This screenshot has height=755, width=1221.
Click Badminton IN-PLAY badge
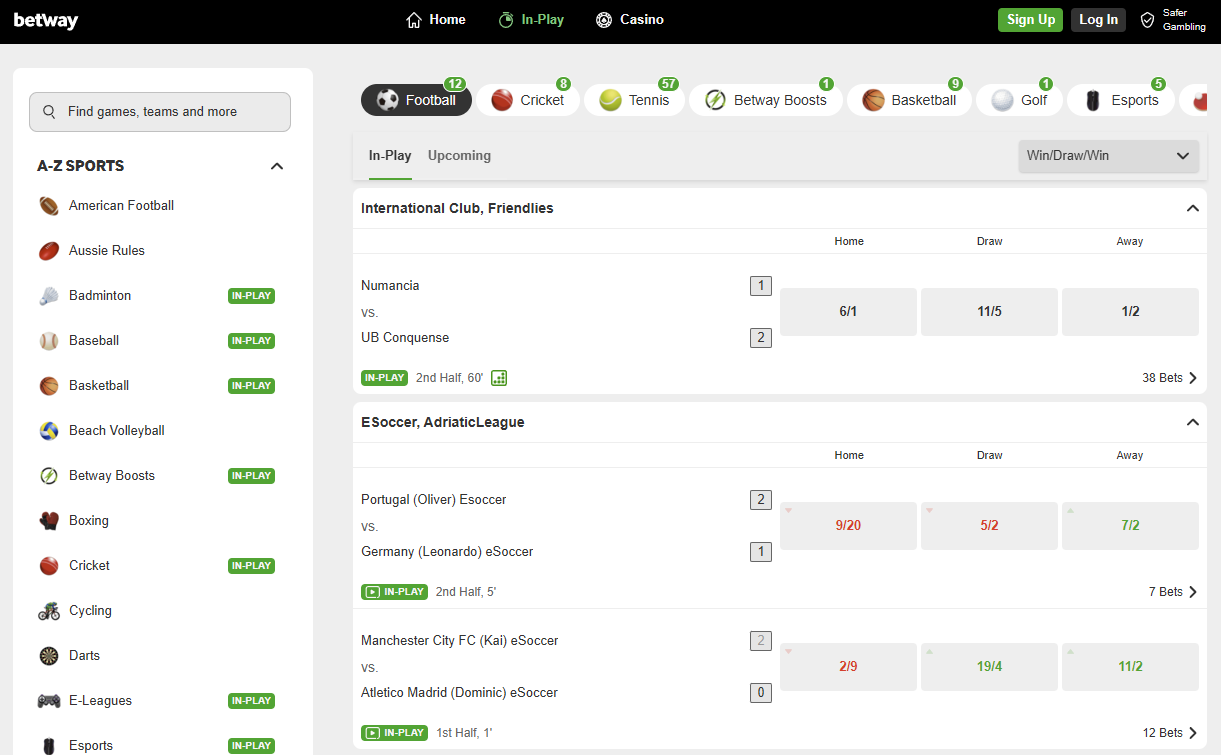pyautogui.click(x=251, y=296)
